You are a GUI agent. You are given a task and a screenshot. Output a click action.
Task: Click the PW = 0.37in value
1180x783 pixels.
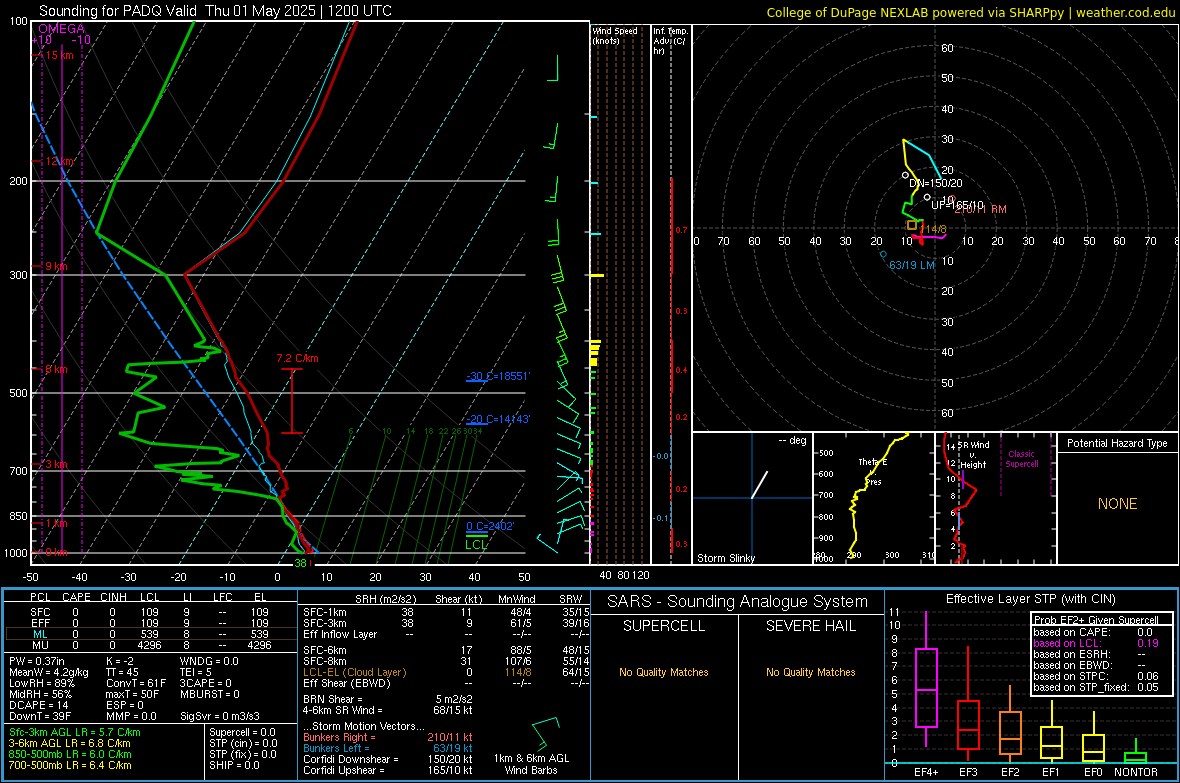(37, 661)
